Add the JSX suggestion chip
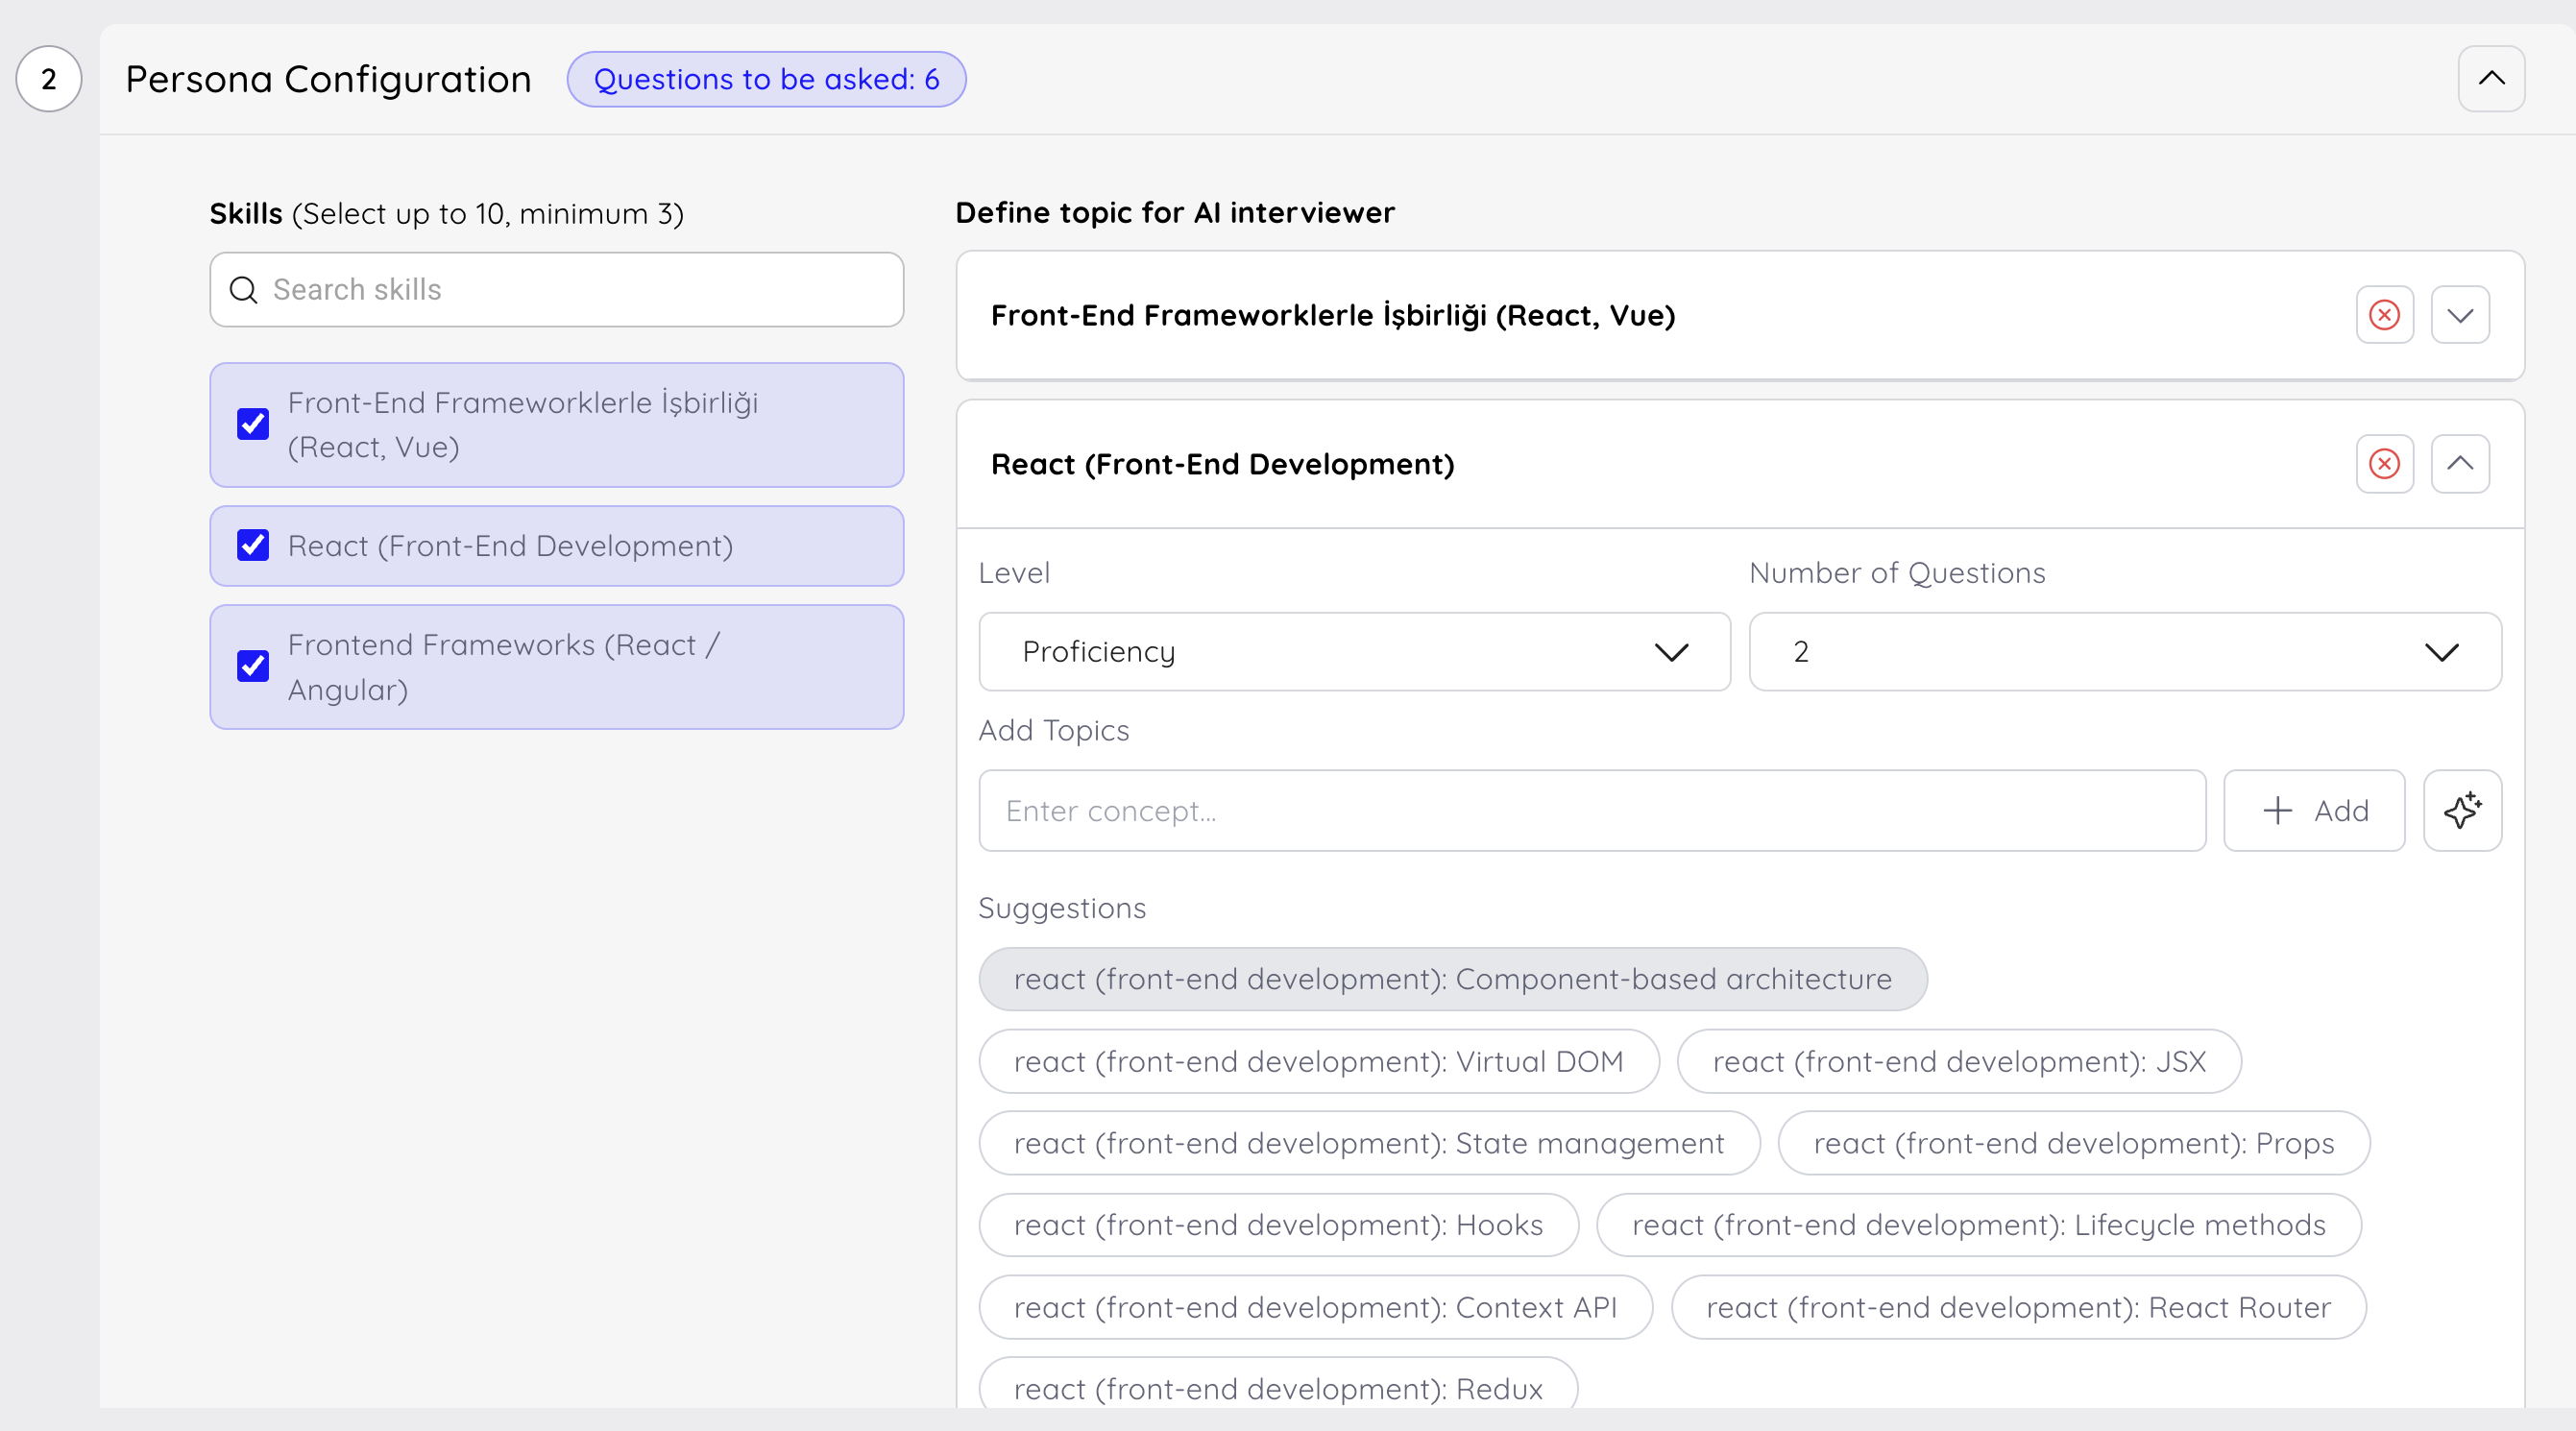The width and height of the screenshot is (2576, 1431). pyautogui.click(x=1959, y=1061)
